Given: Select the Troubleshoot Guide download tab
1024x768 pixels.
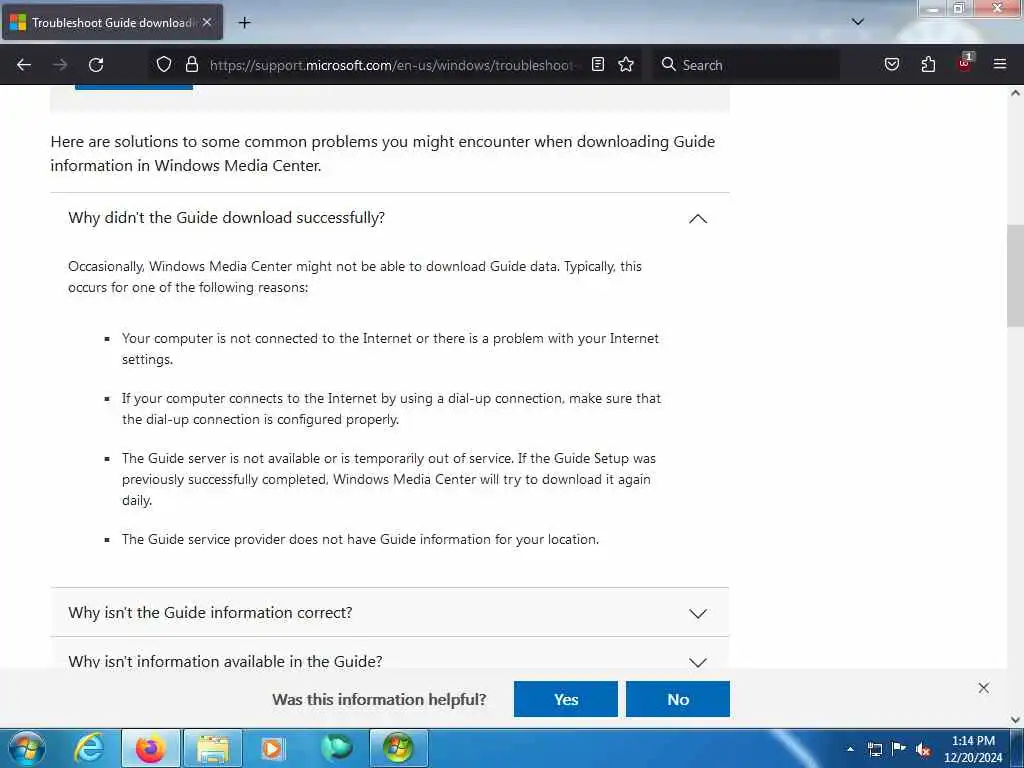Looking at the screenshot, I should (x=112, y=22).
